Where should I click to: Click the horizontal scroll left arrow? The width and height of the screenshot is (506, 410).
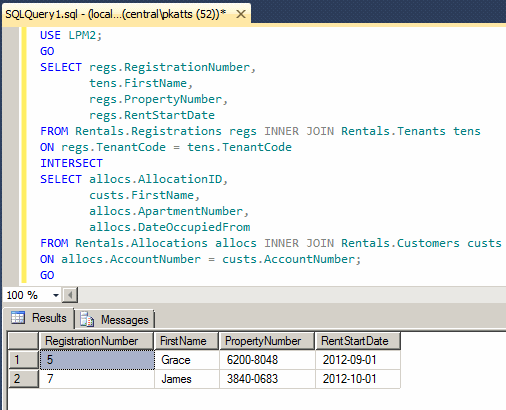[70, 295]
